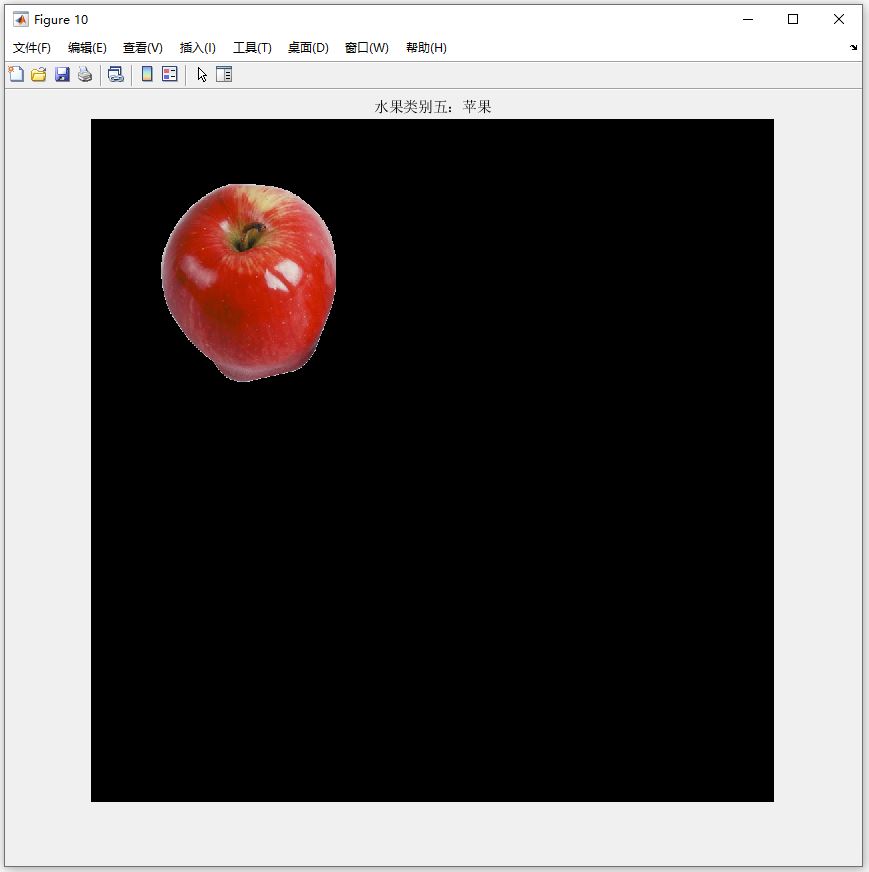869x872 pixels.
Task: Click the New Figure toolbar icon
Action: (x=16, y=74)
